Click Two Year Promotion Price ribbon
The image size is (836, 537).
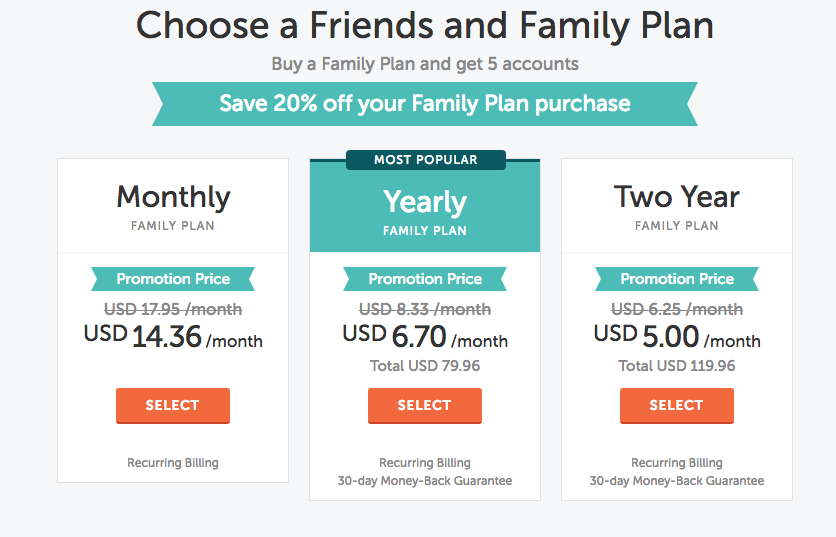677,279
